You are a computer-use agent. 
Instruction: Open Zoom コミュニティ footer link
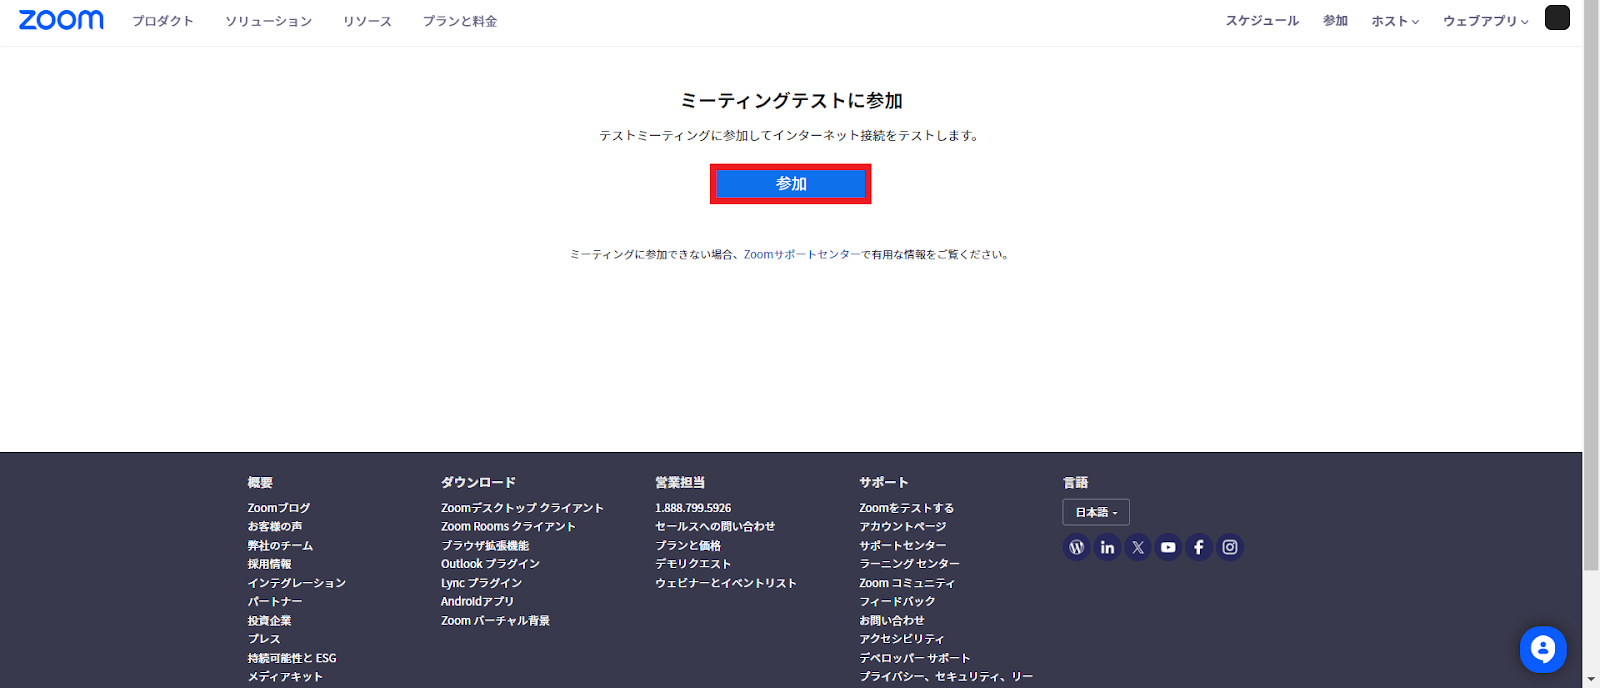(x=907, y=583)
